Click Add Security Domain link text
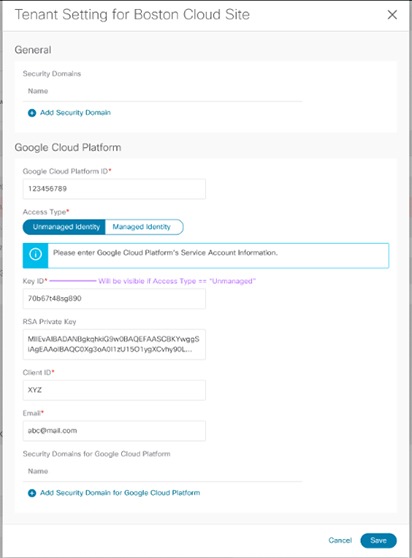The width and height of the screenshot is (412, 558). point(75,112)
